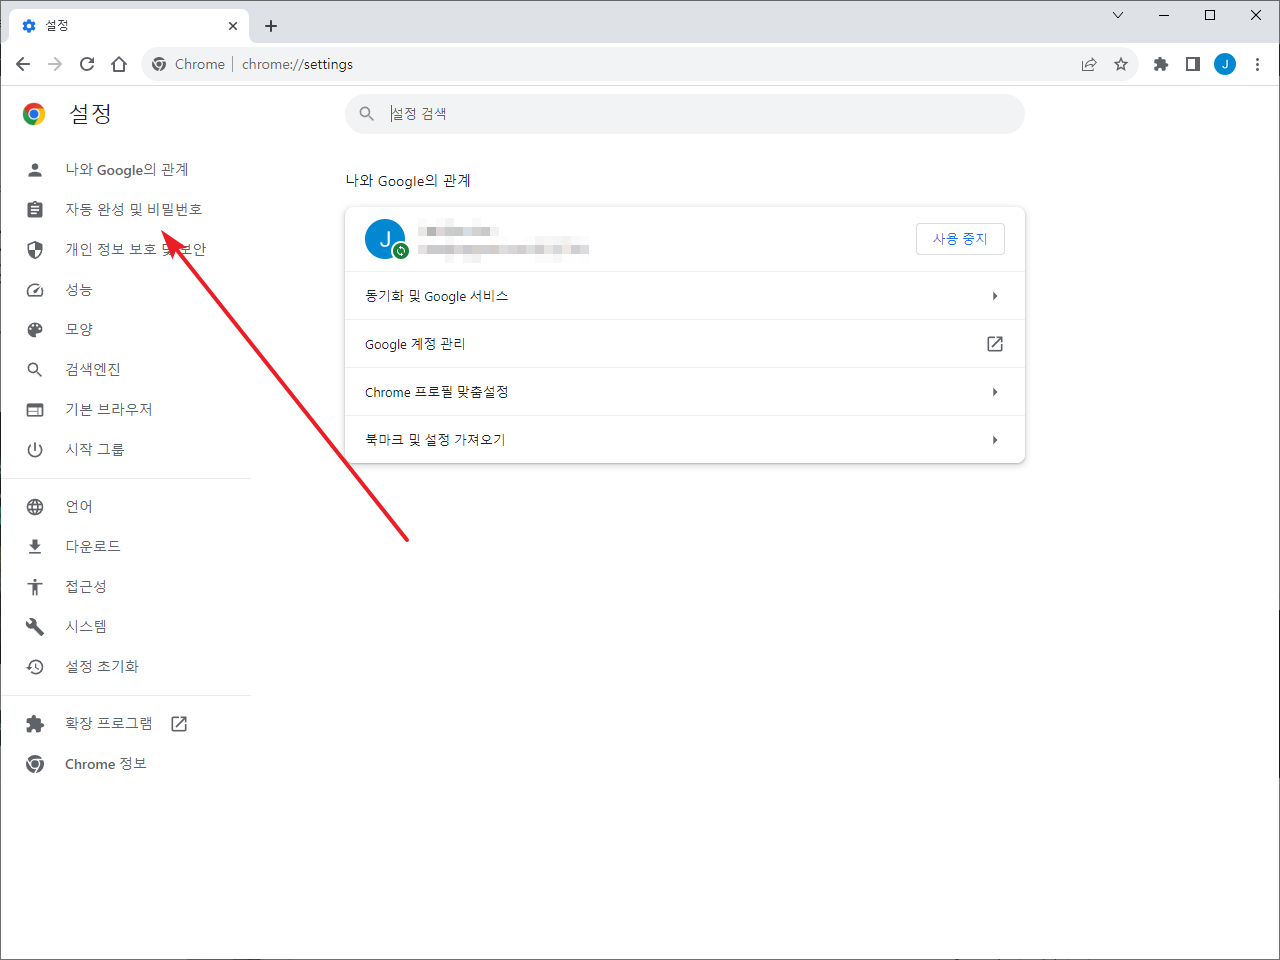Focus the 설정 검색 search field
Viewport: 1280px width, 960px height.
685,114
